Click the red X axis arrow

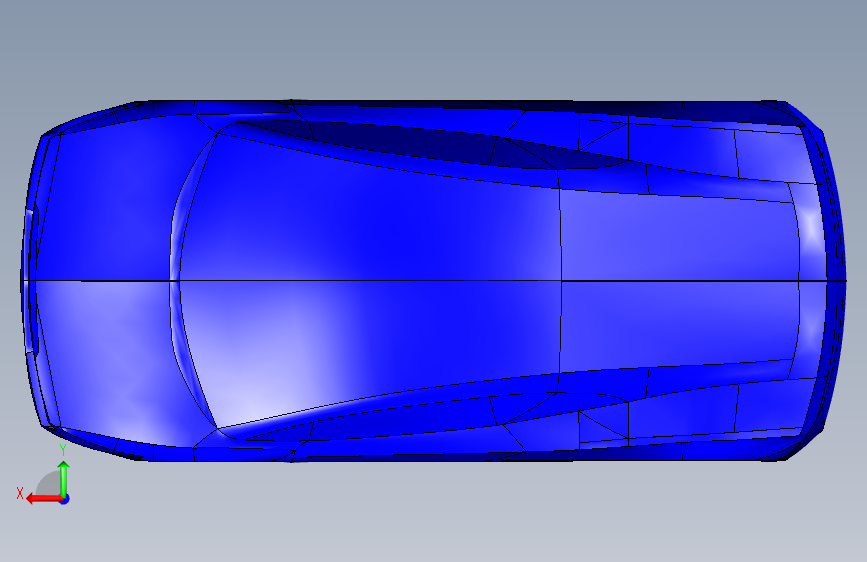44,499
